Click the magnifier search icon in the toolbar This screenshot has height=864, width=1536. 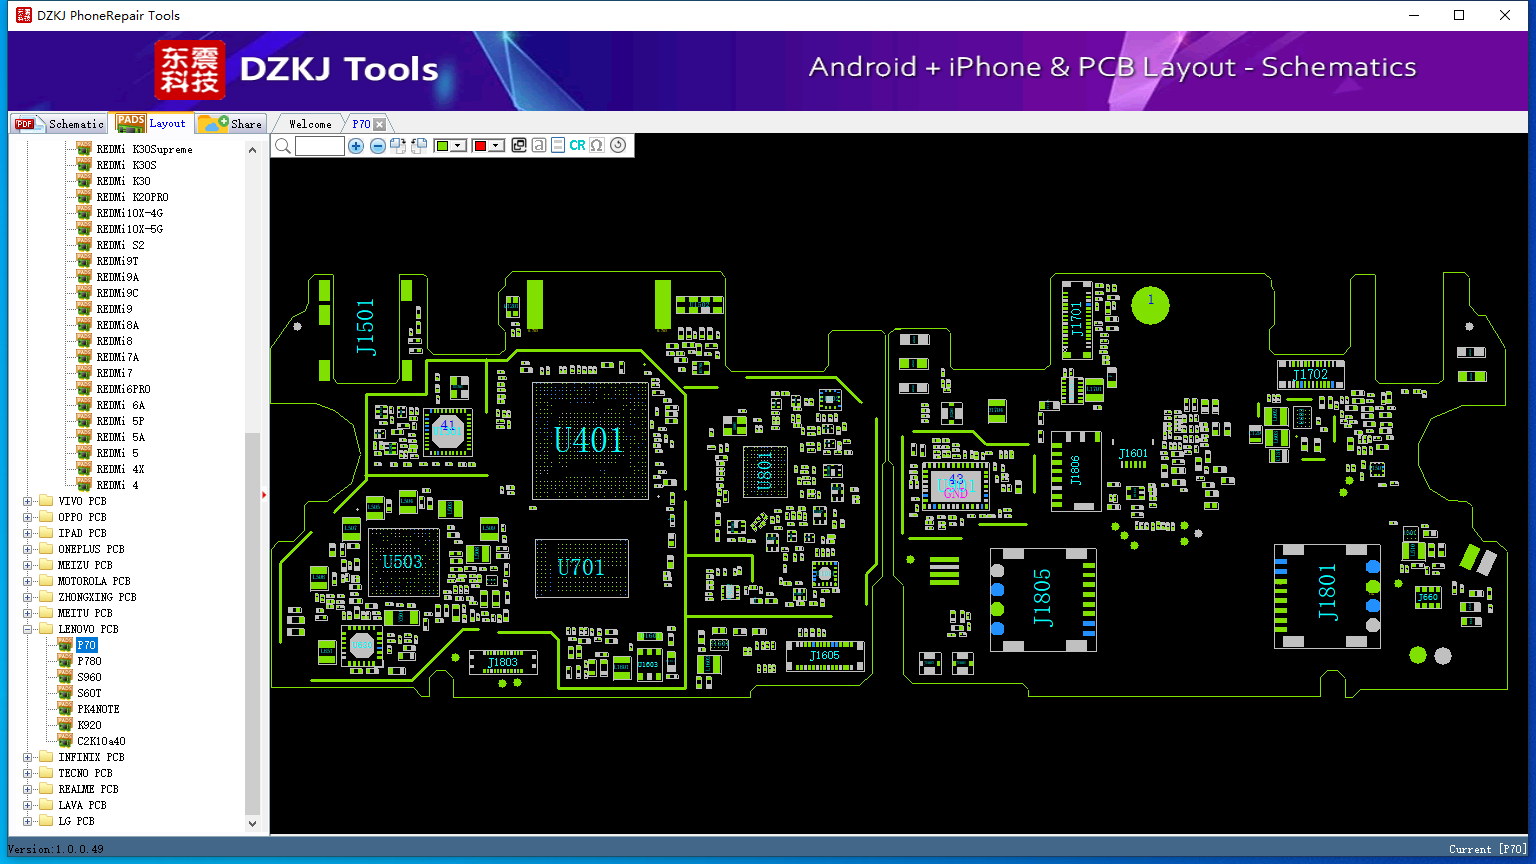[283, 146]
